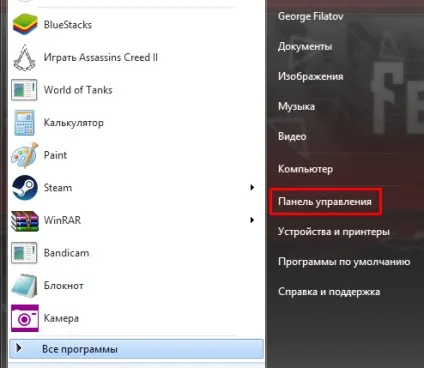Open Документы folder

[305, 46]
